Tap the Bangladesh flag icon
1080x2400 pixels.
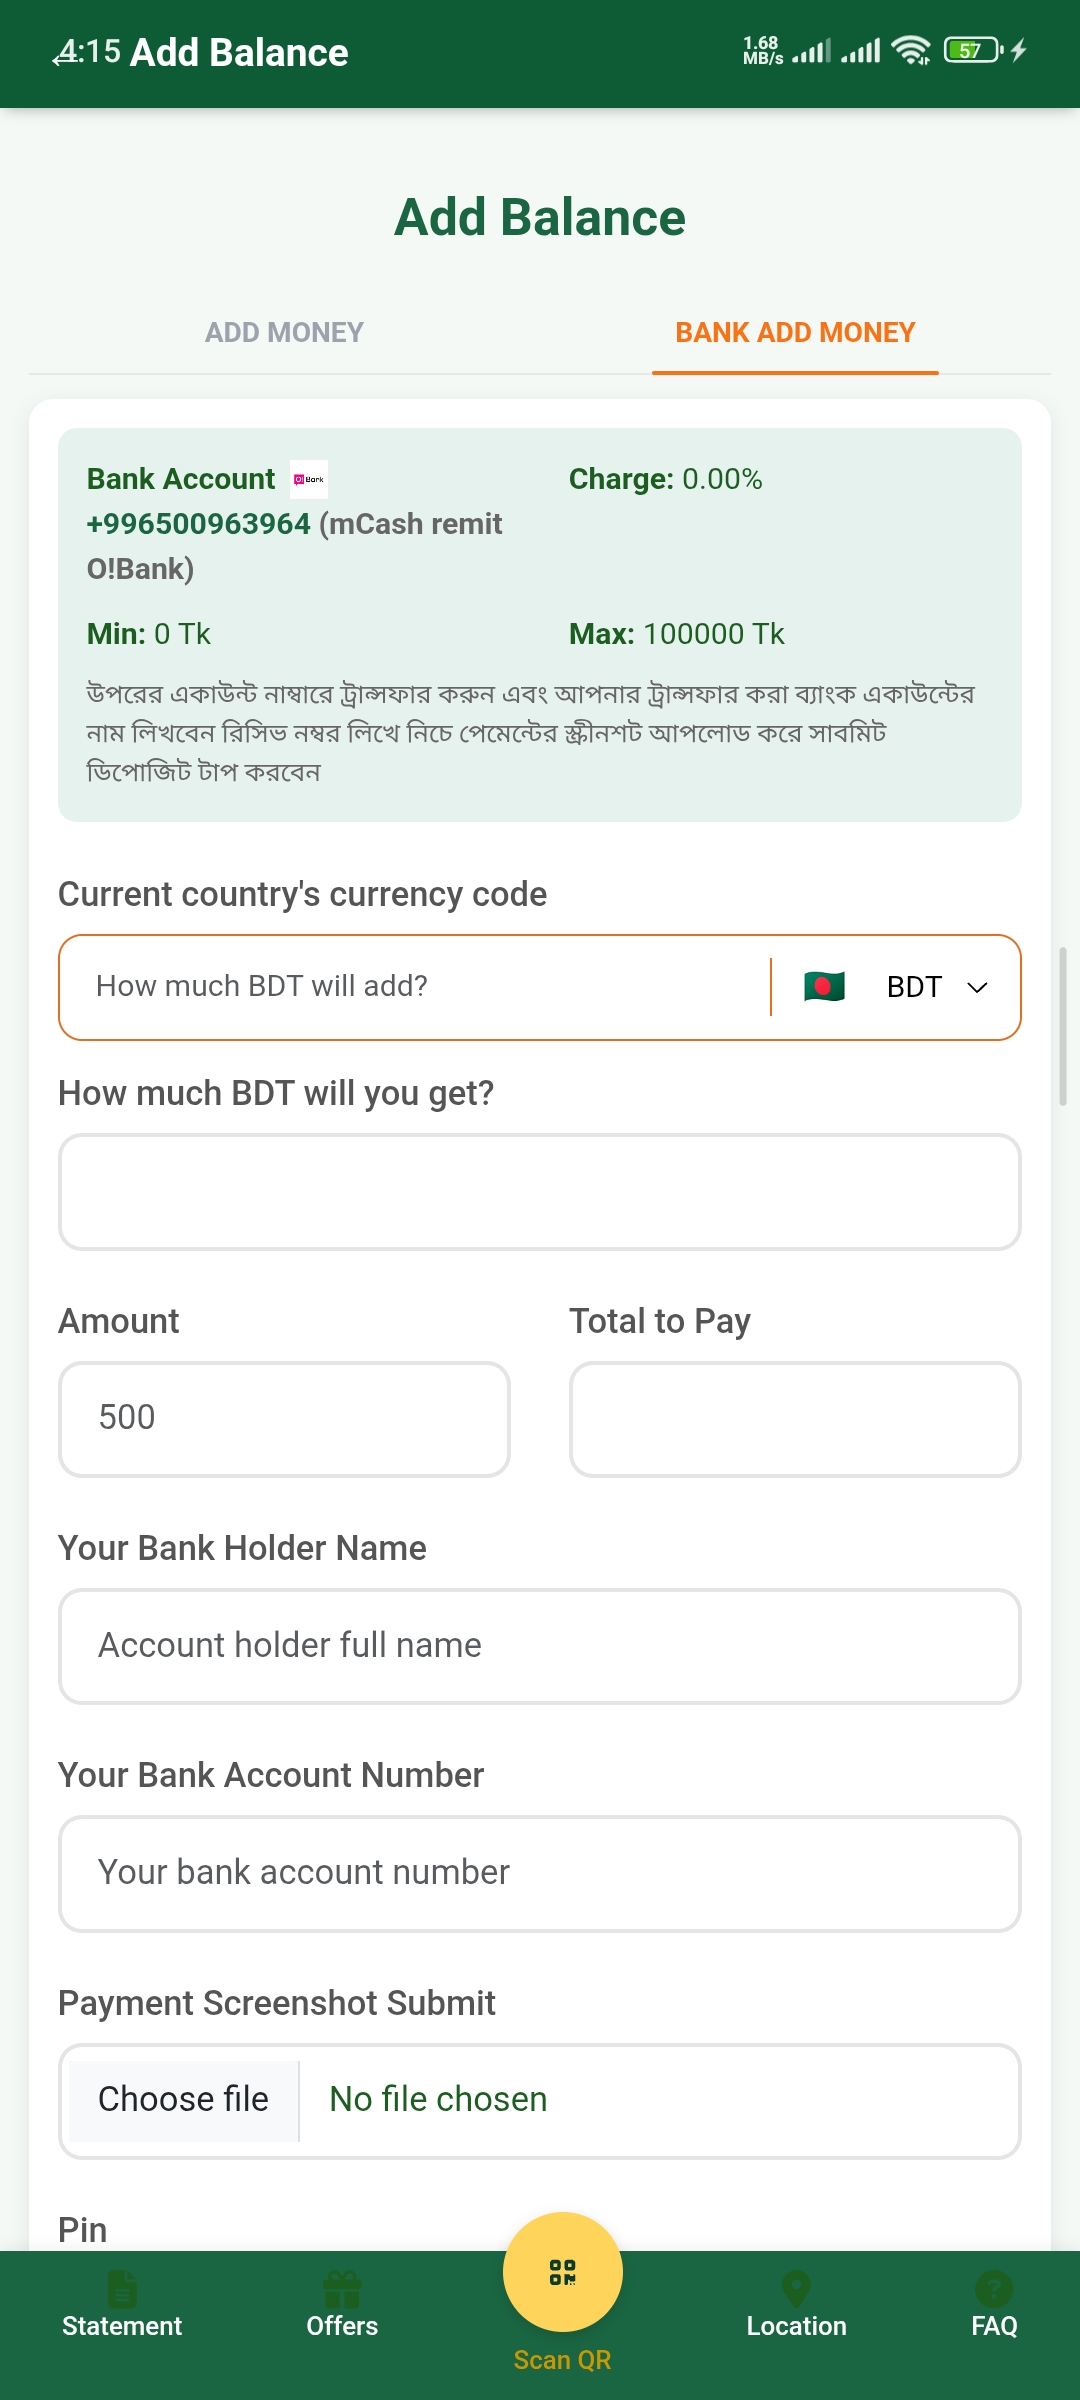pos(824,987)
